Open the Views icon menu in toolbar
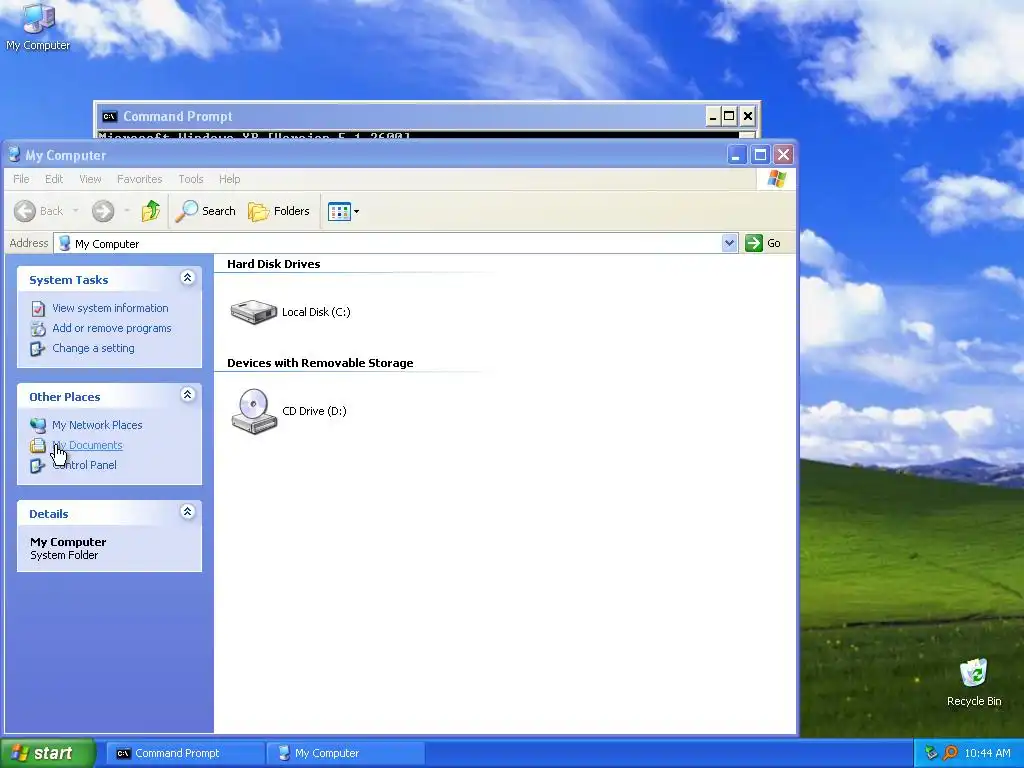This screenshot has width=1024, height=768. [344, 212]
